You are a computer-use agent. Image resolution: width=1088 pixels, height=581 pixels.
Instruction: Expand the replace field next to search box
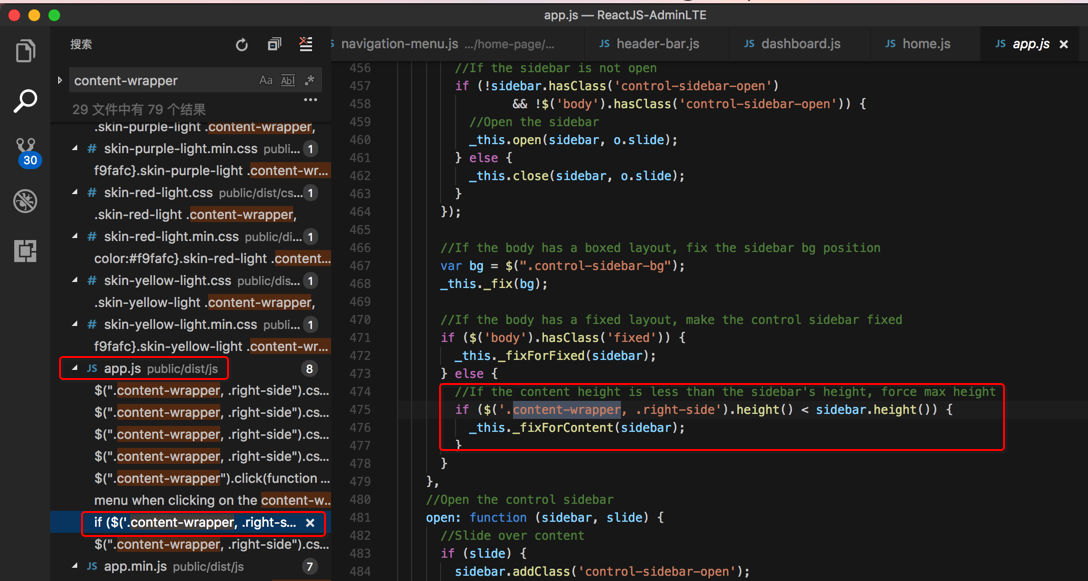coord(60,80)
